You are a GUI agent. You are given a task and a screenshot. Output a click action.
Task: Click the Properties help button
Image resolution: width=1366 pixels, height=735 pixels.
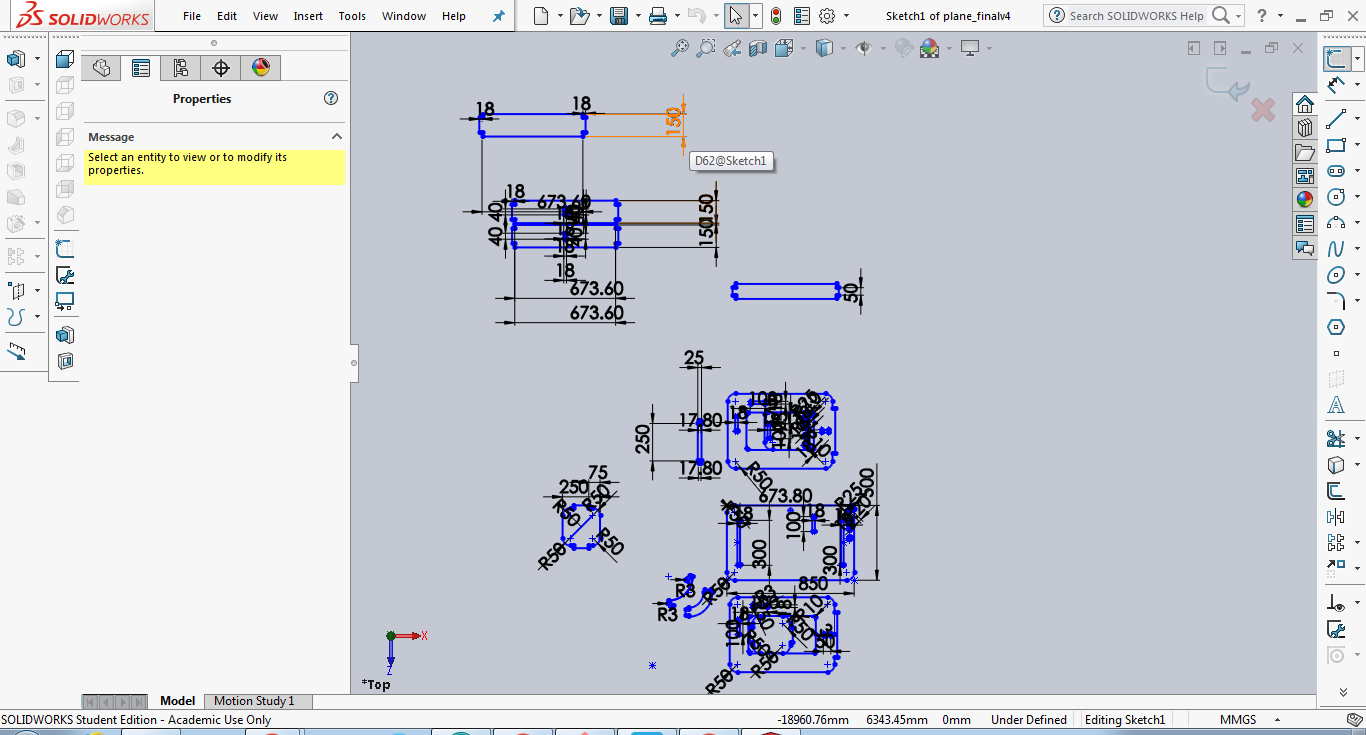331,98
